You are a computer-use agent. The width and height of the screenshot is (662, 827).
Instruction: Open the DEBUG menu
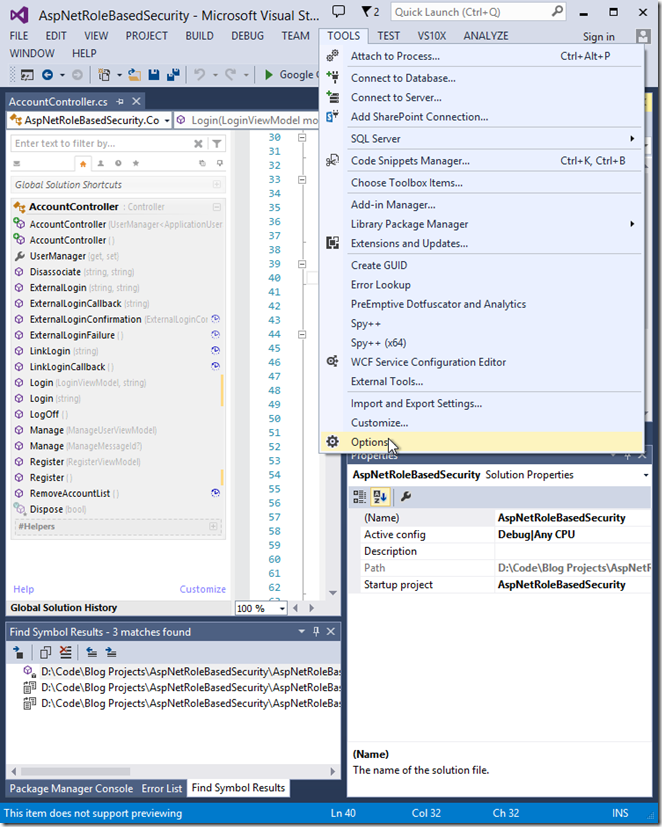[247, 36]
